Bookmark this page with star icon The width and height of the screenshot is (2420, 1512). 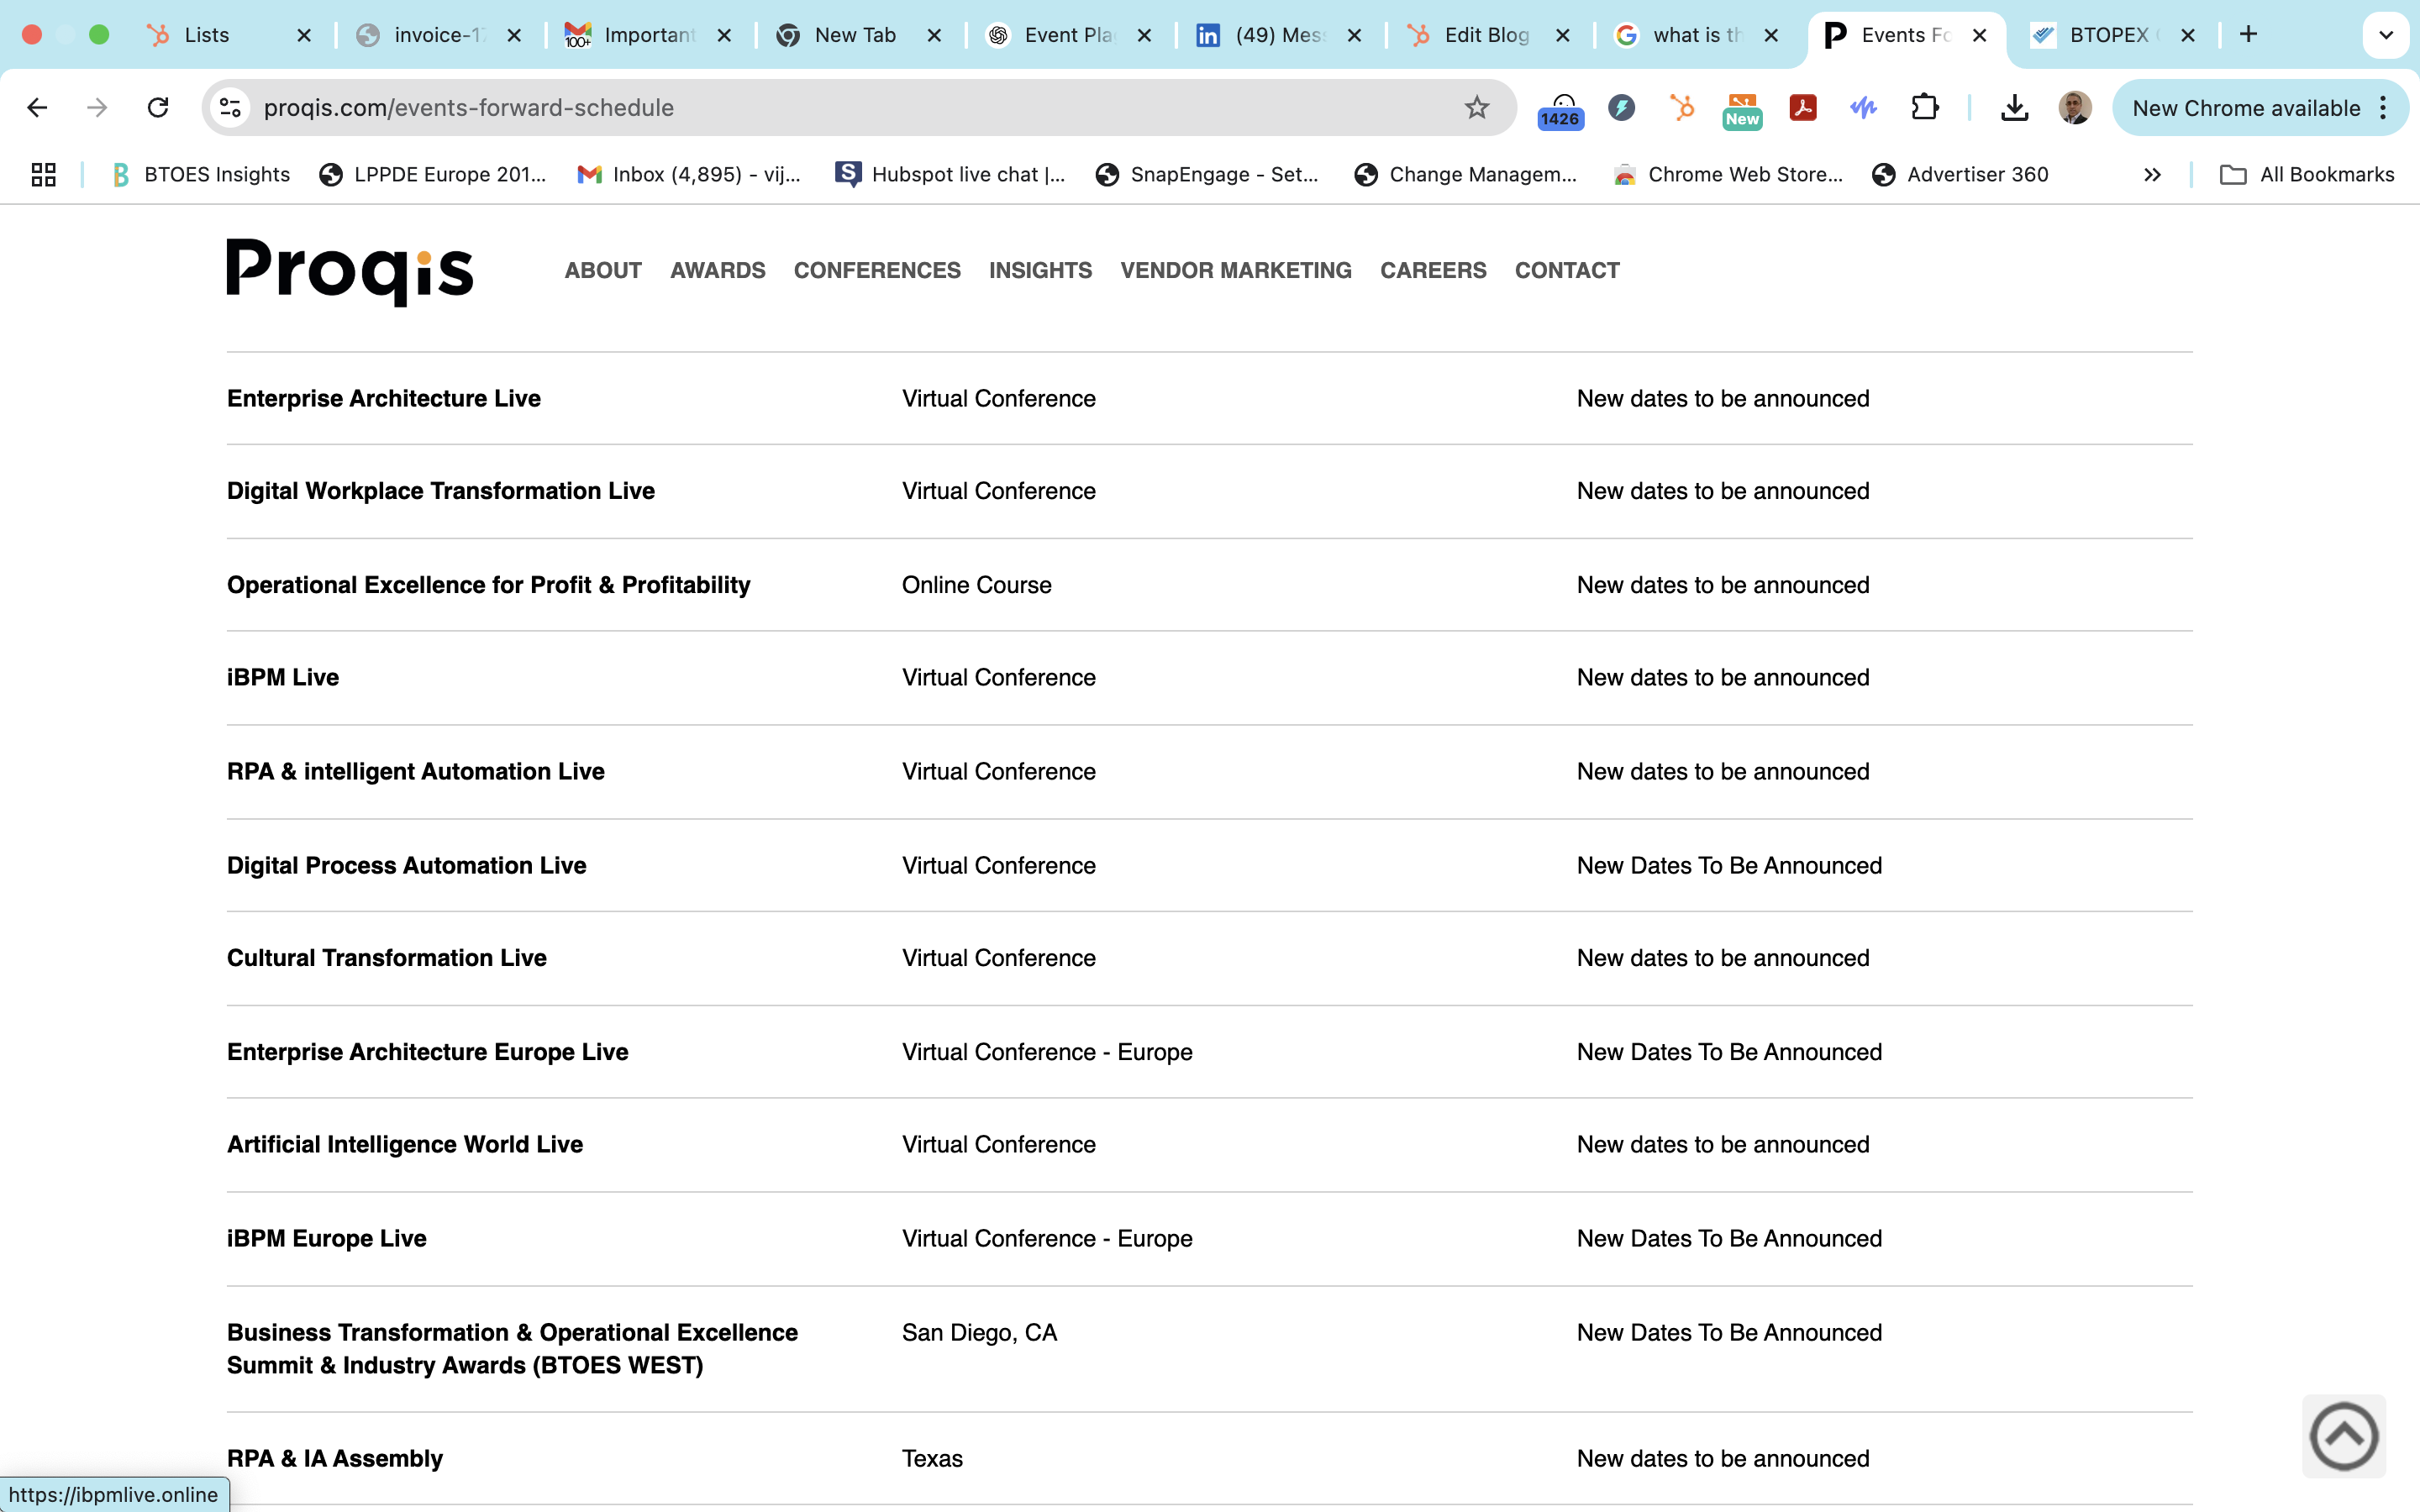point(1476,108)
